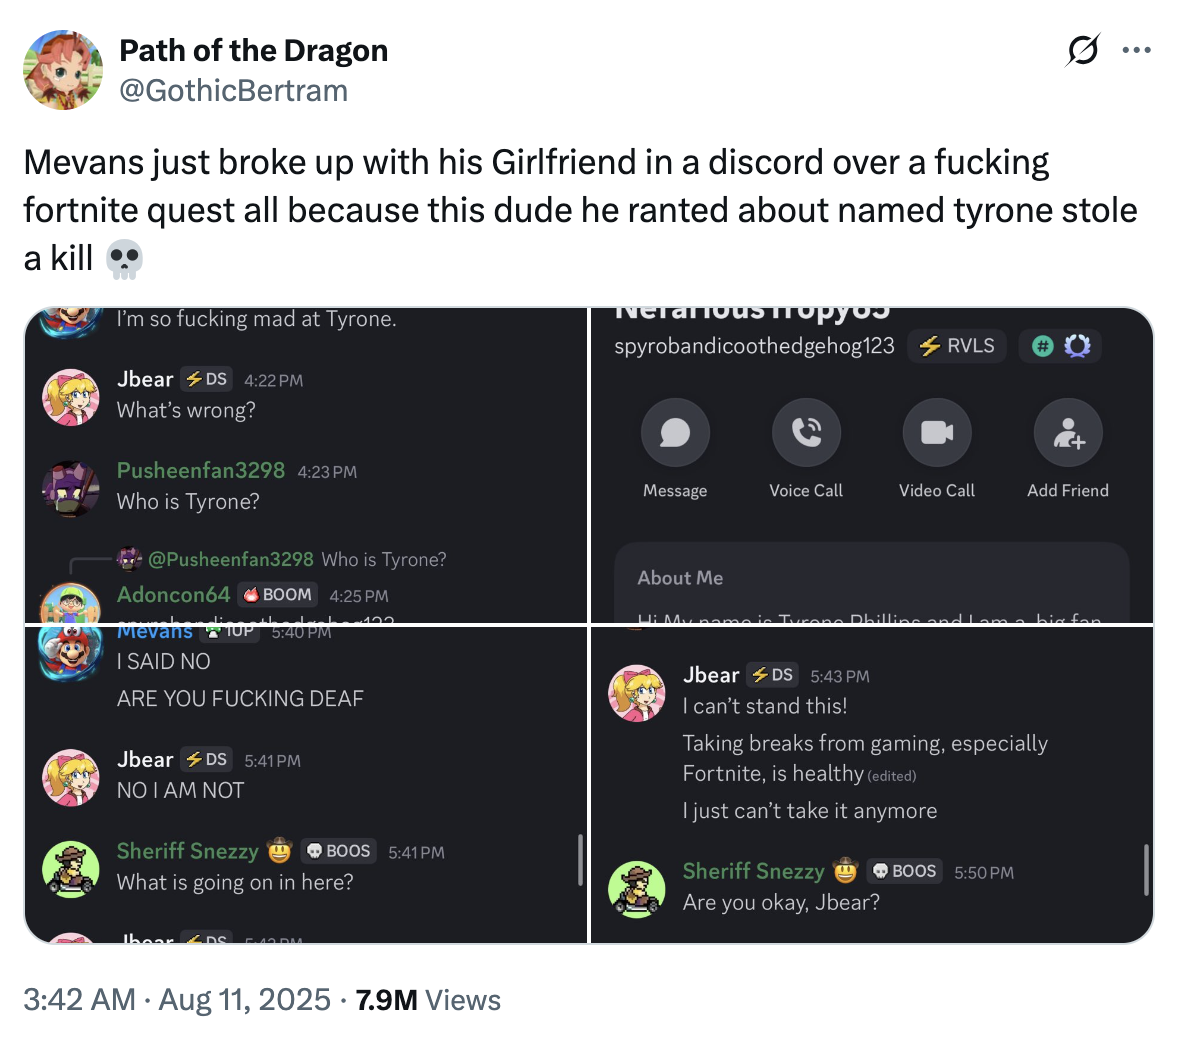Click Pusheenfan3298's username in the chat
Viewport: 1178px width, 1038px height.
pyautogui.click(x=201, y=470)
